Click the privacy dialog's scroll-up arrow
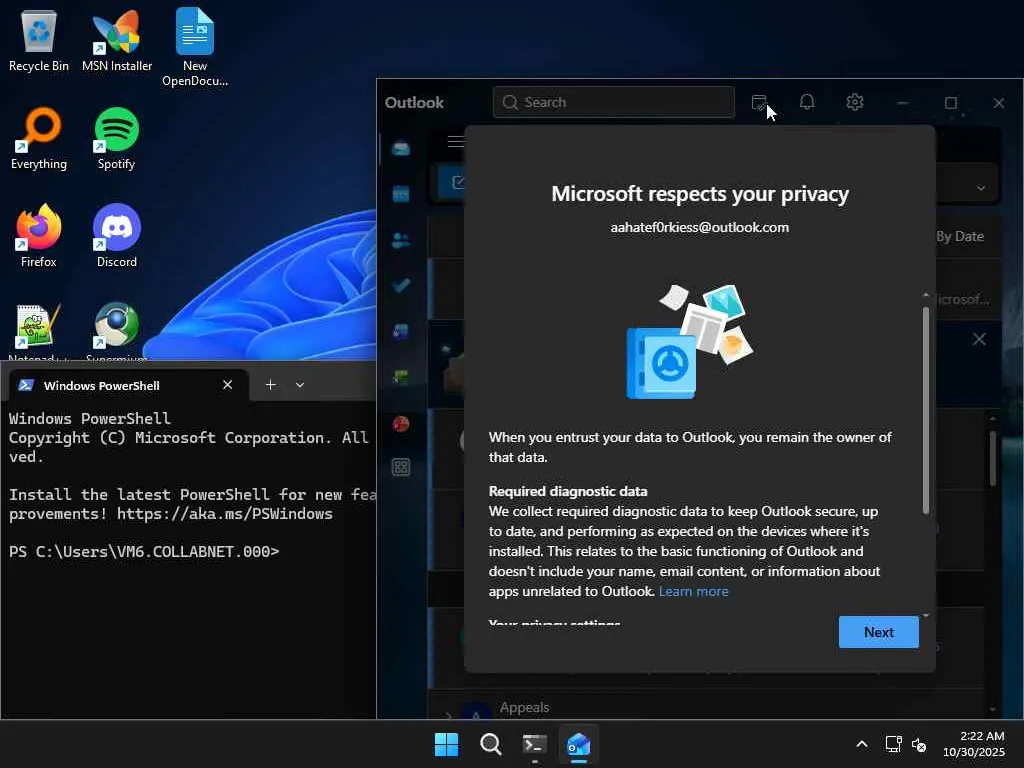 click(x=925, y=296)
